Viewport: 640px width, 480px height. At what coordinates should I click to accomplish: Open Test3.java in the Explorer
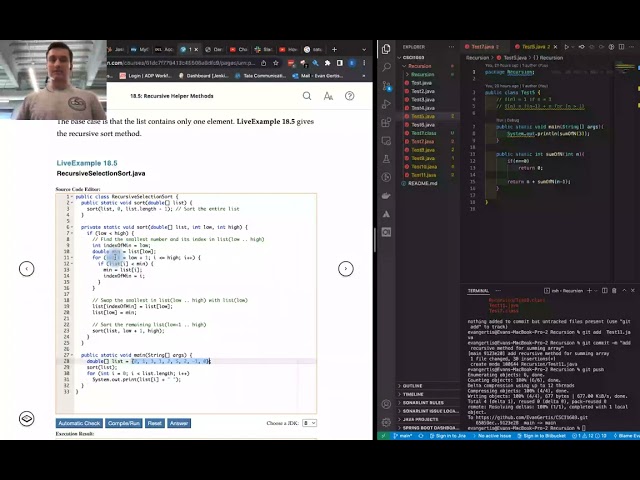[427, 99]
